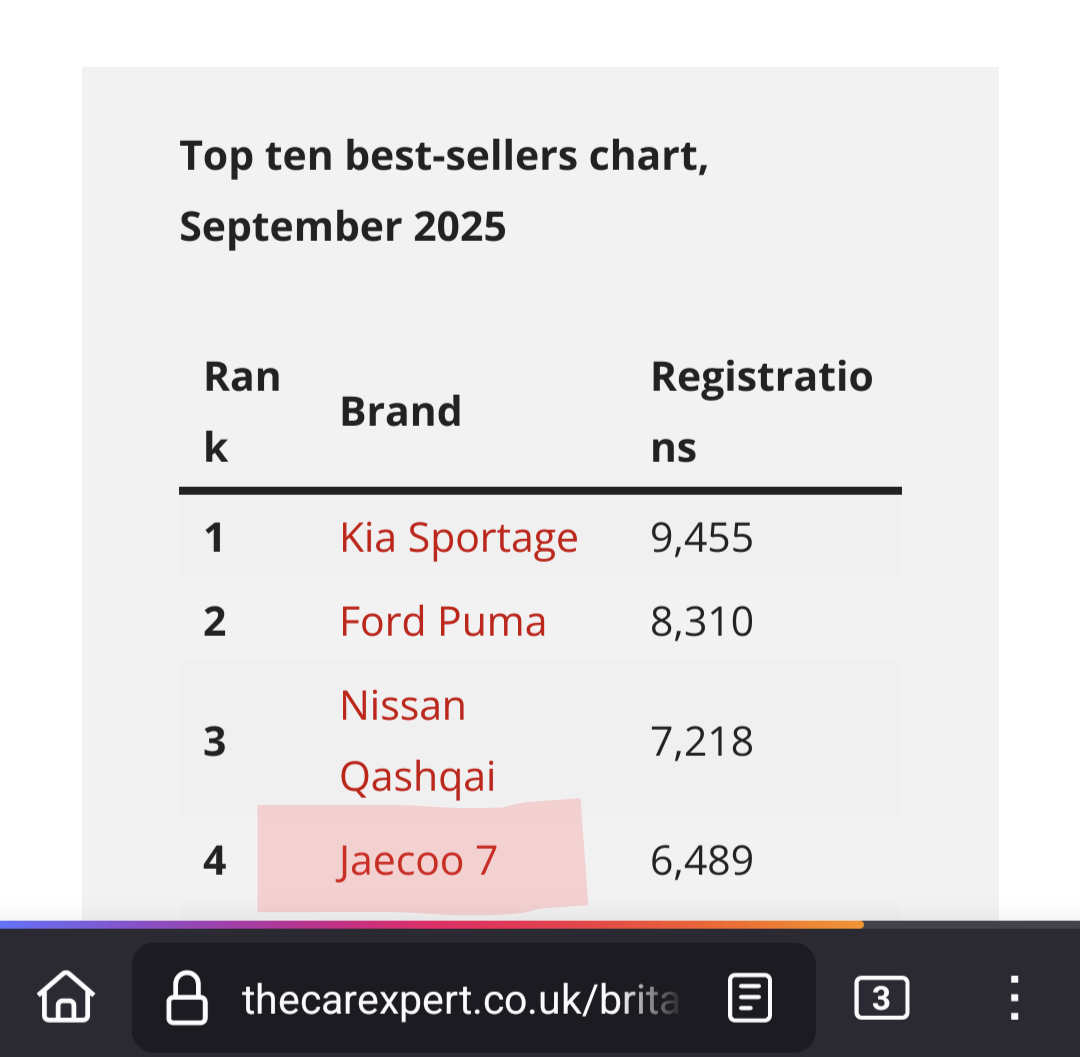Tap the 7,218 registrations cell
Screen dimensions: 1080x1057
pyautogui.click(x=702, y=742)
